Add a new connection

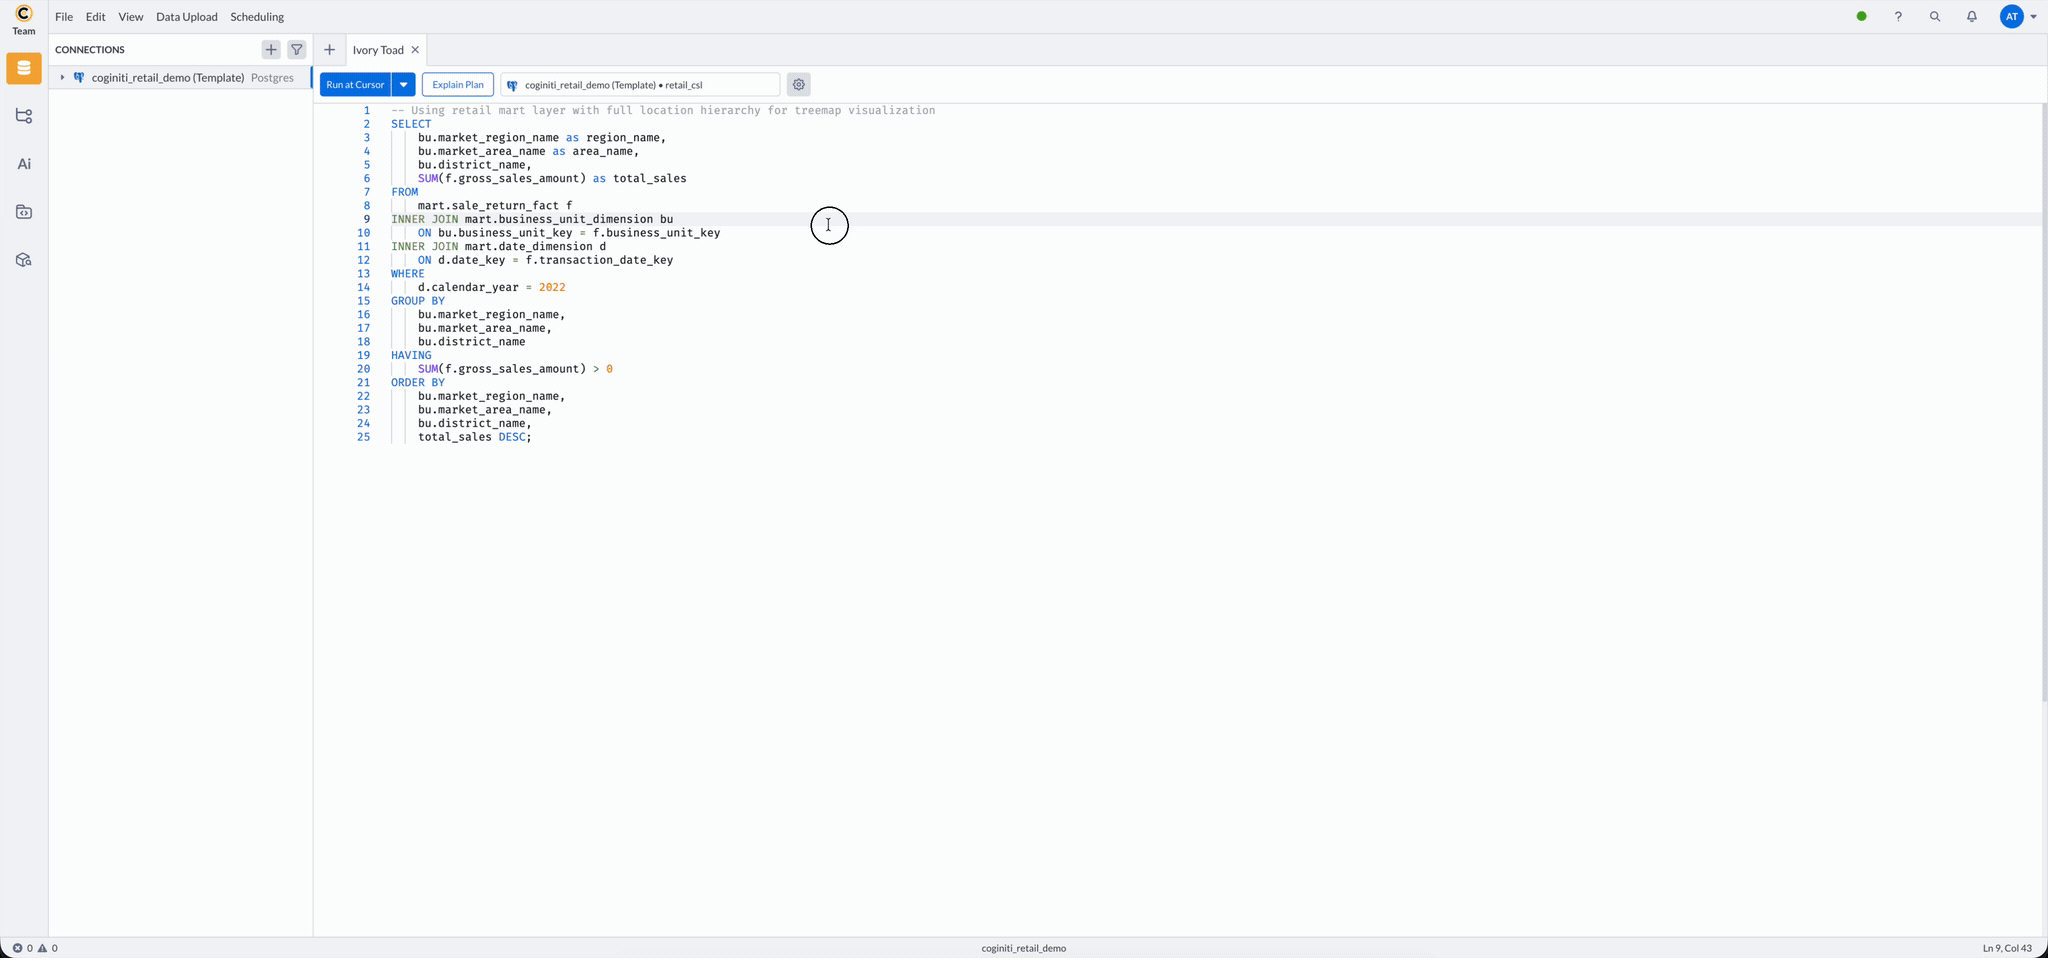[271, 49]
